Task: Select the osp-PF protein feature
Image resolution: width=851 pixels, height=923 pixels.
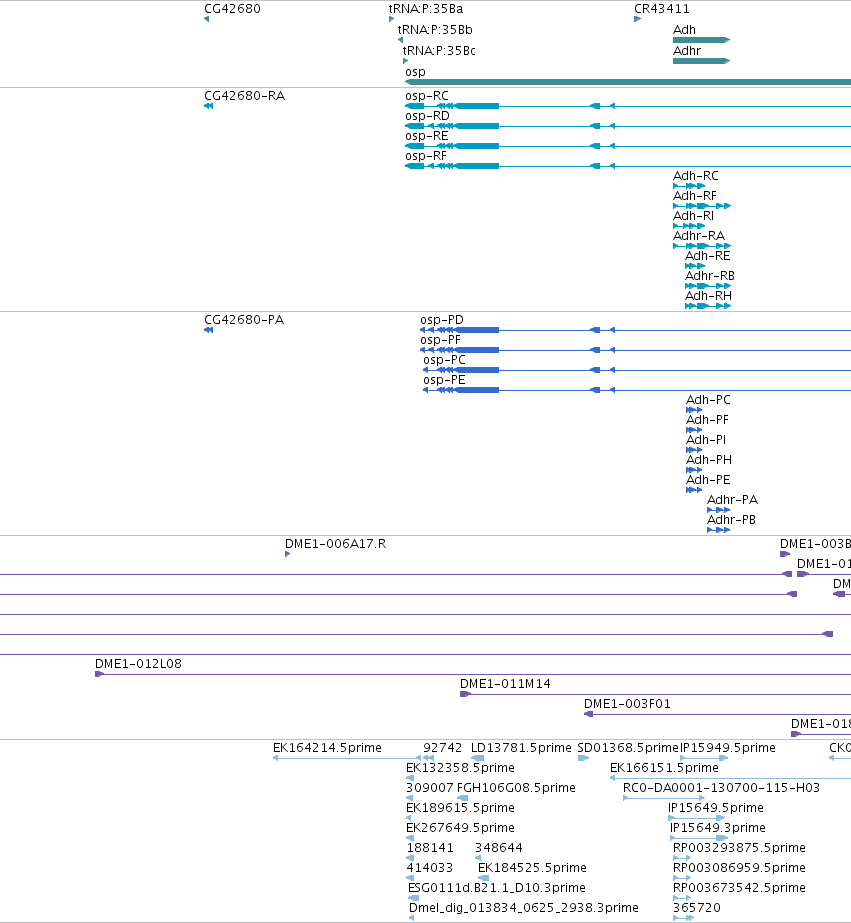Action: click(x=636, y=350)
